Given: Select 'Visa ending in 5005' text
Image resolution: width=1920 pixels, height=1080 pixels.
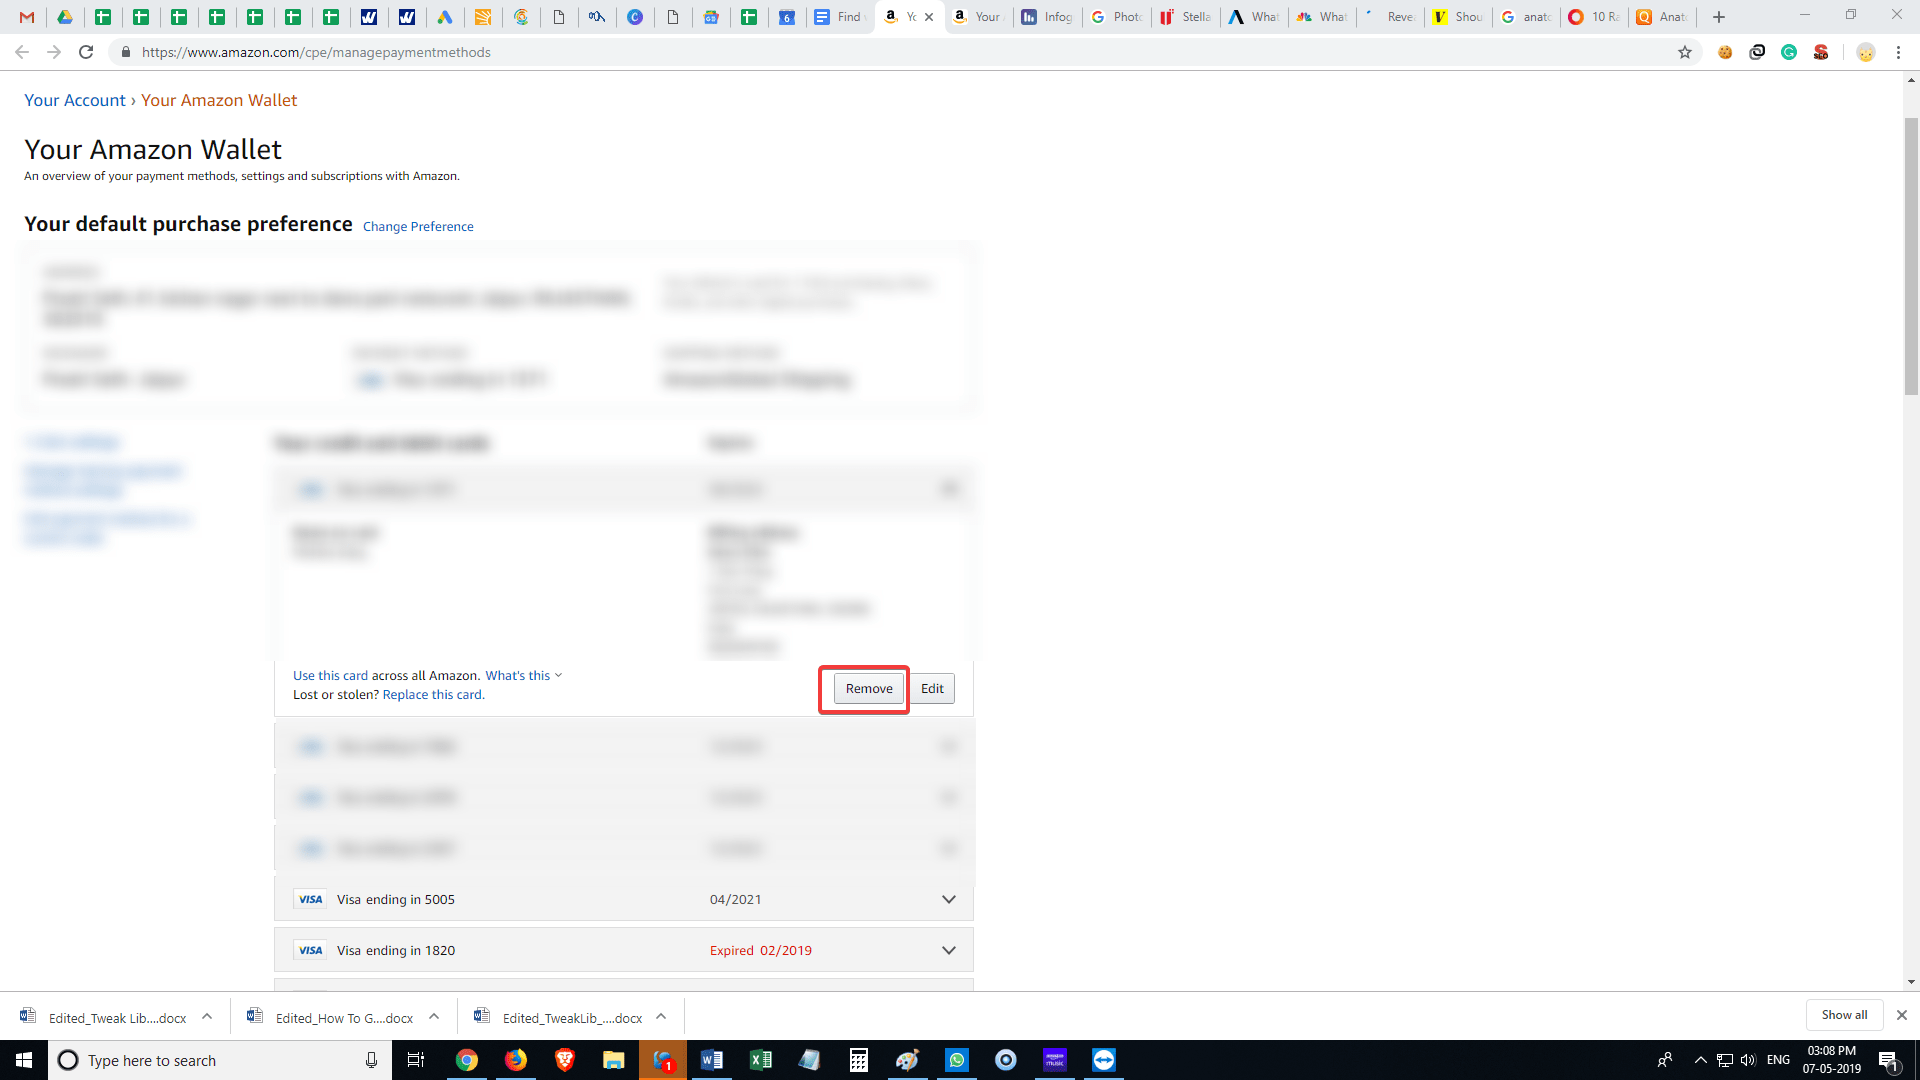Looking at the screenshot, I should (x=396, y=900).
